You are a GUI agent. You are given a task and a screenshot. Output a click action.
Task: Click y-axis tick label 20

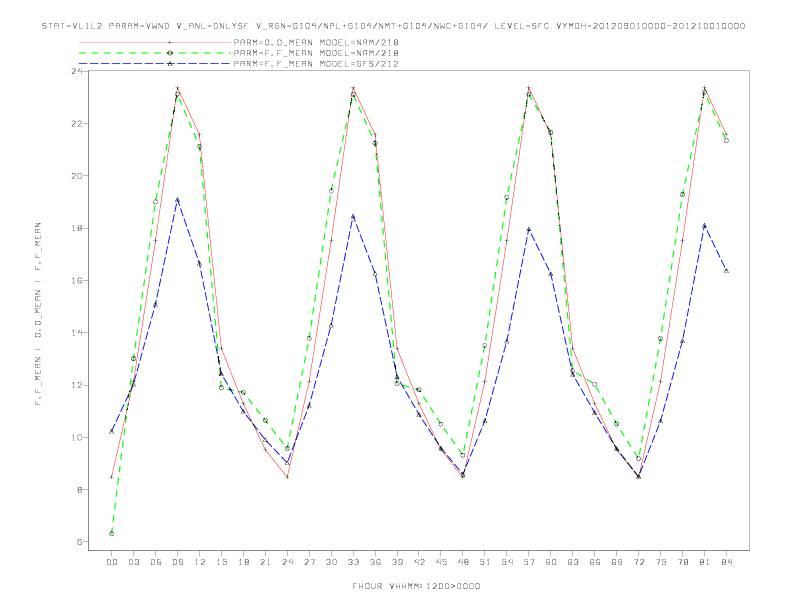(x=77, y=176)
